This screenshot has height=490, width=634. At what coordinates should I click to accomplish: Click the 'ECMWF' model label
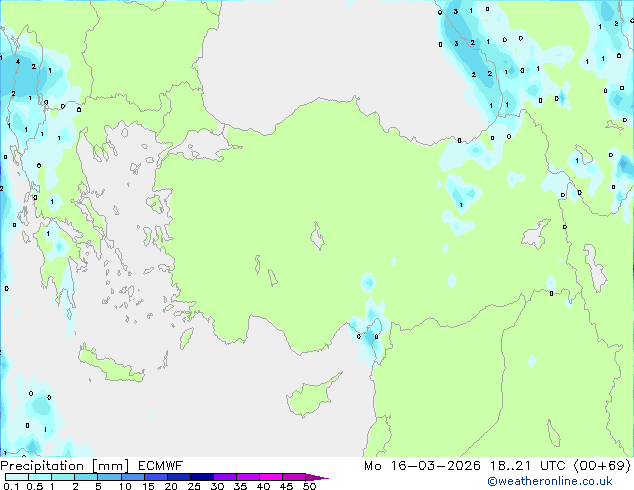click(161, 466)
